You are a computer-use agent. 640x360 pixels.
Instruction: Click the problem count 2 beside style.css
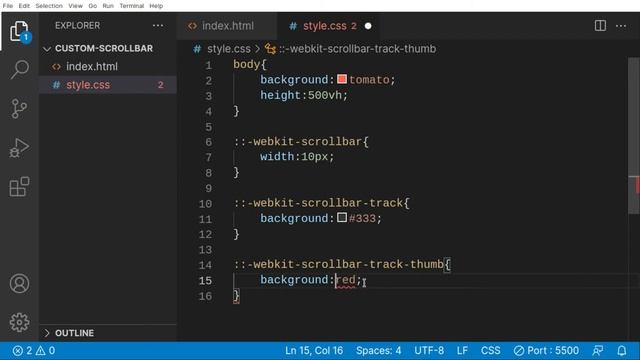click(160, 85)
